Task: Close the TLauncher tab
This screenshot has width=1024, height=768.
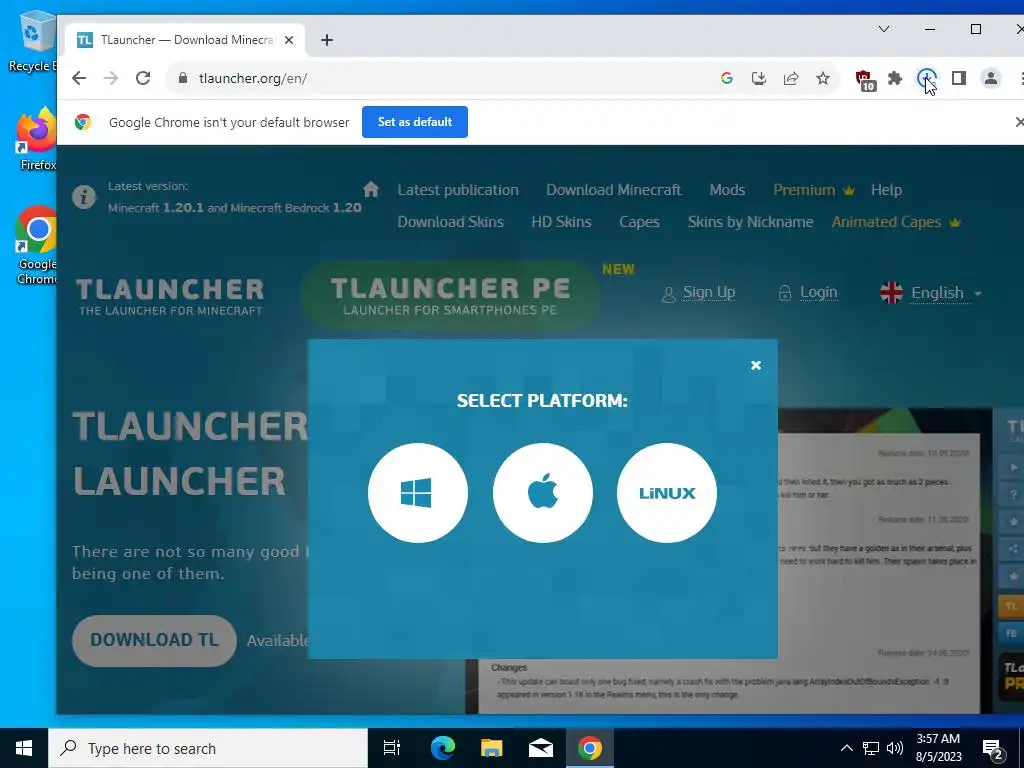Action: (x=289, y=40)
